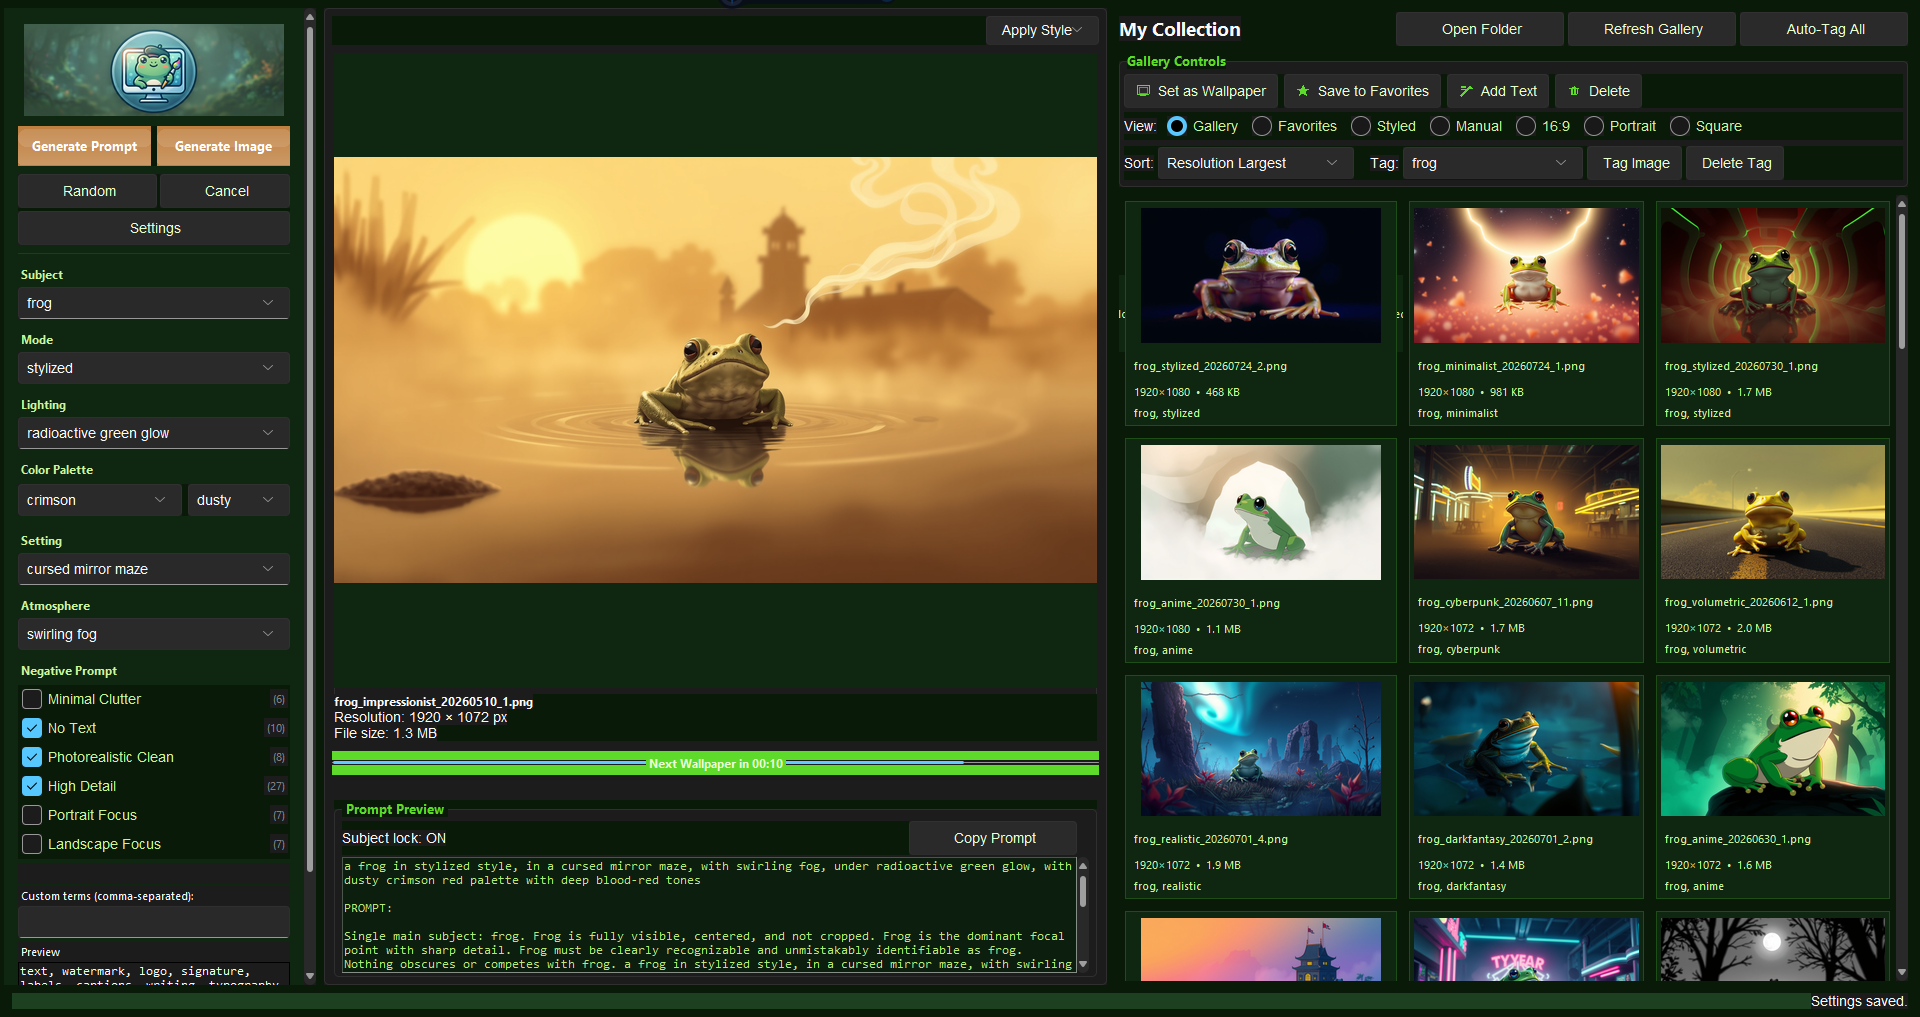
Task: Enable the Portrait Focus checkbox
Action: click(x=32, y=815)
